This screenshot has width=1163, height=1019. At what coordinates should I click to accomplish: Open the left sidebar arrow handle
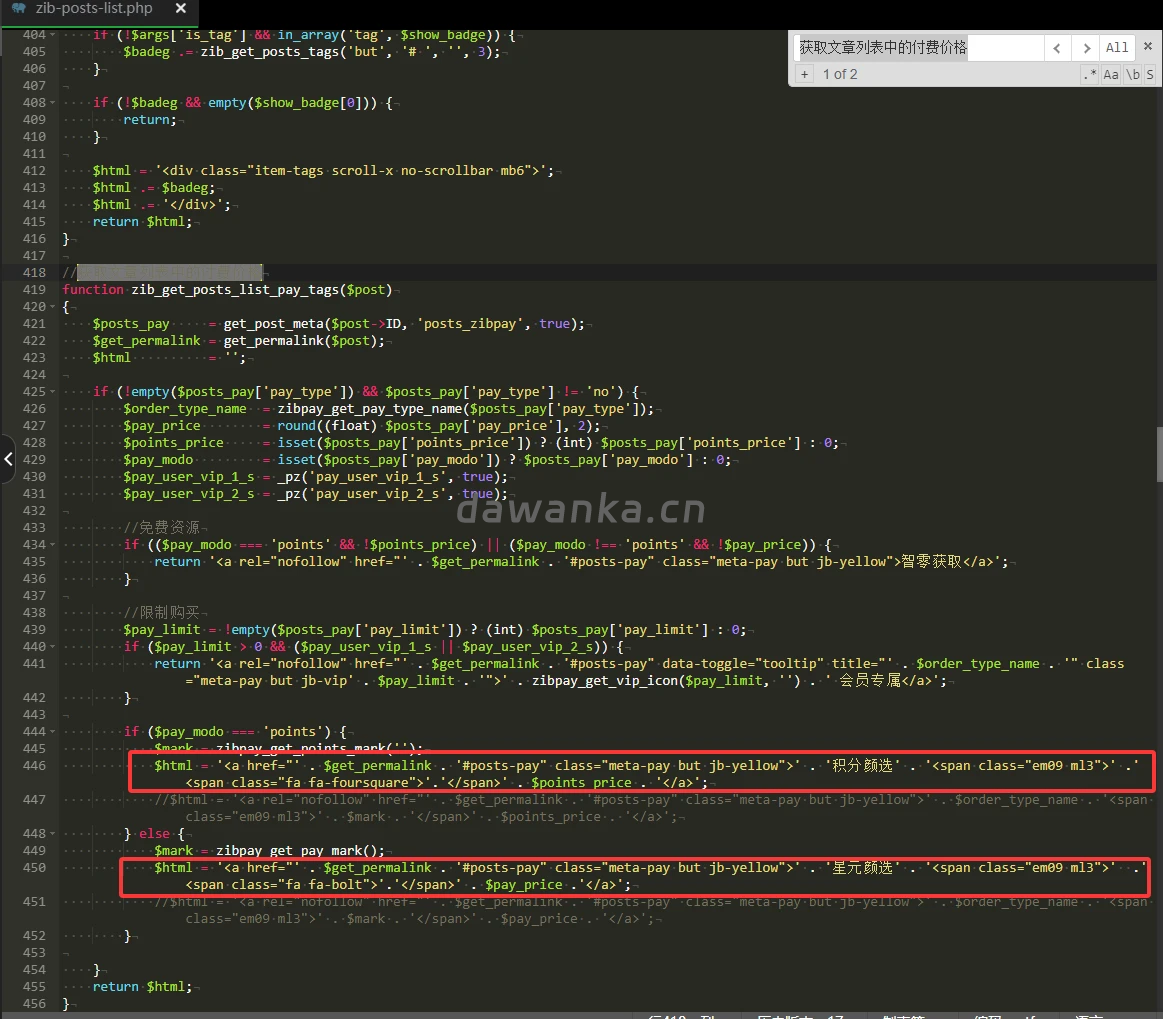8,459
